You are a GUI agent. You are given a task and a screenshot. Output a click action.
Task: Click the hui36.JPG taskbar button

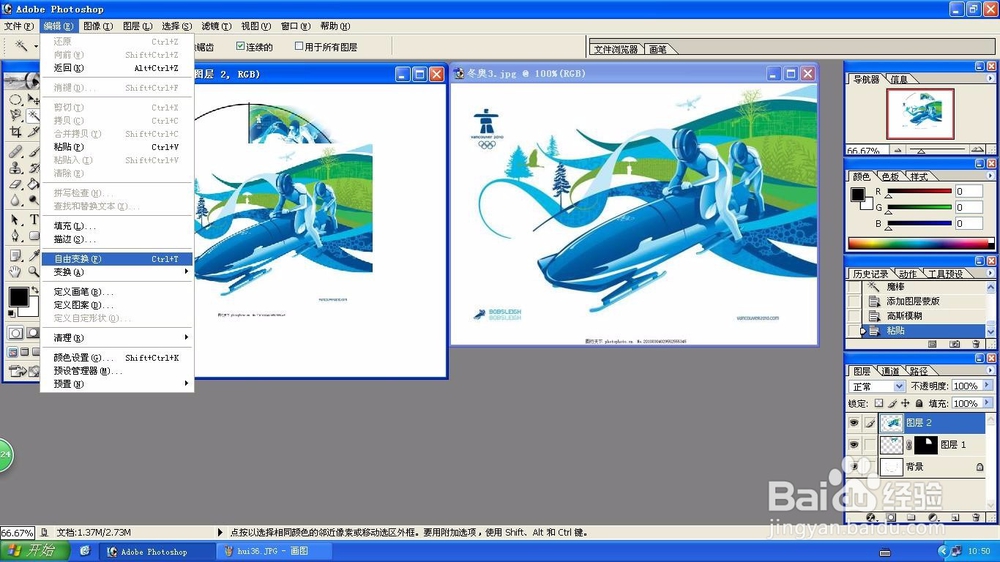click(x=272, y=551)
